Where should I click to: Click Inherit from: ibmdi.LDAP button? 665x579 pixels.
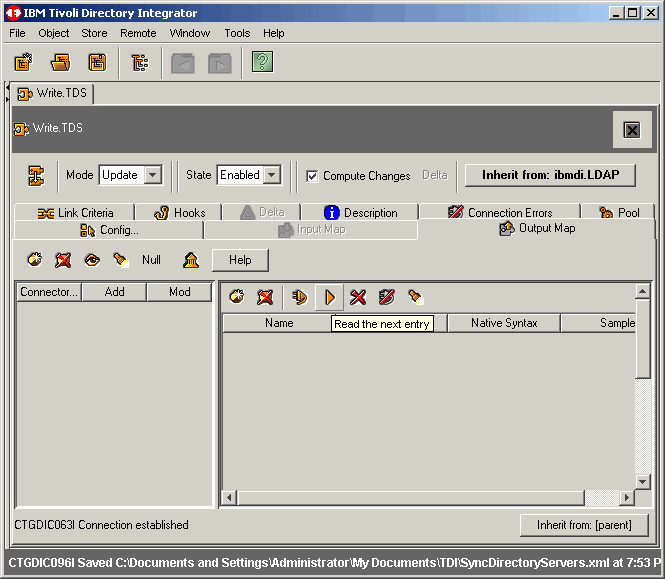(x=550, y=175)
